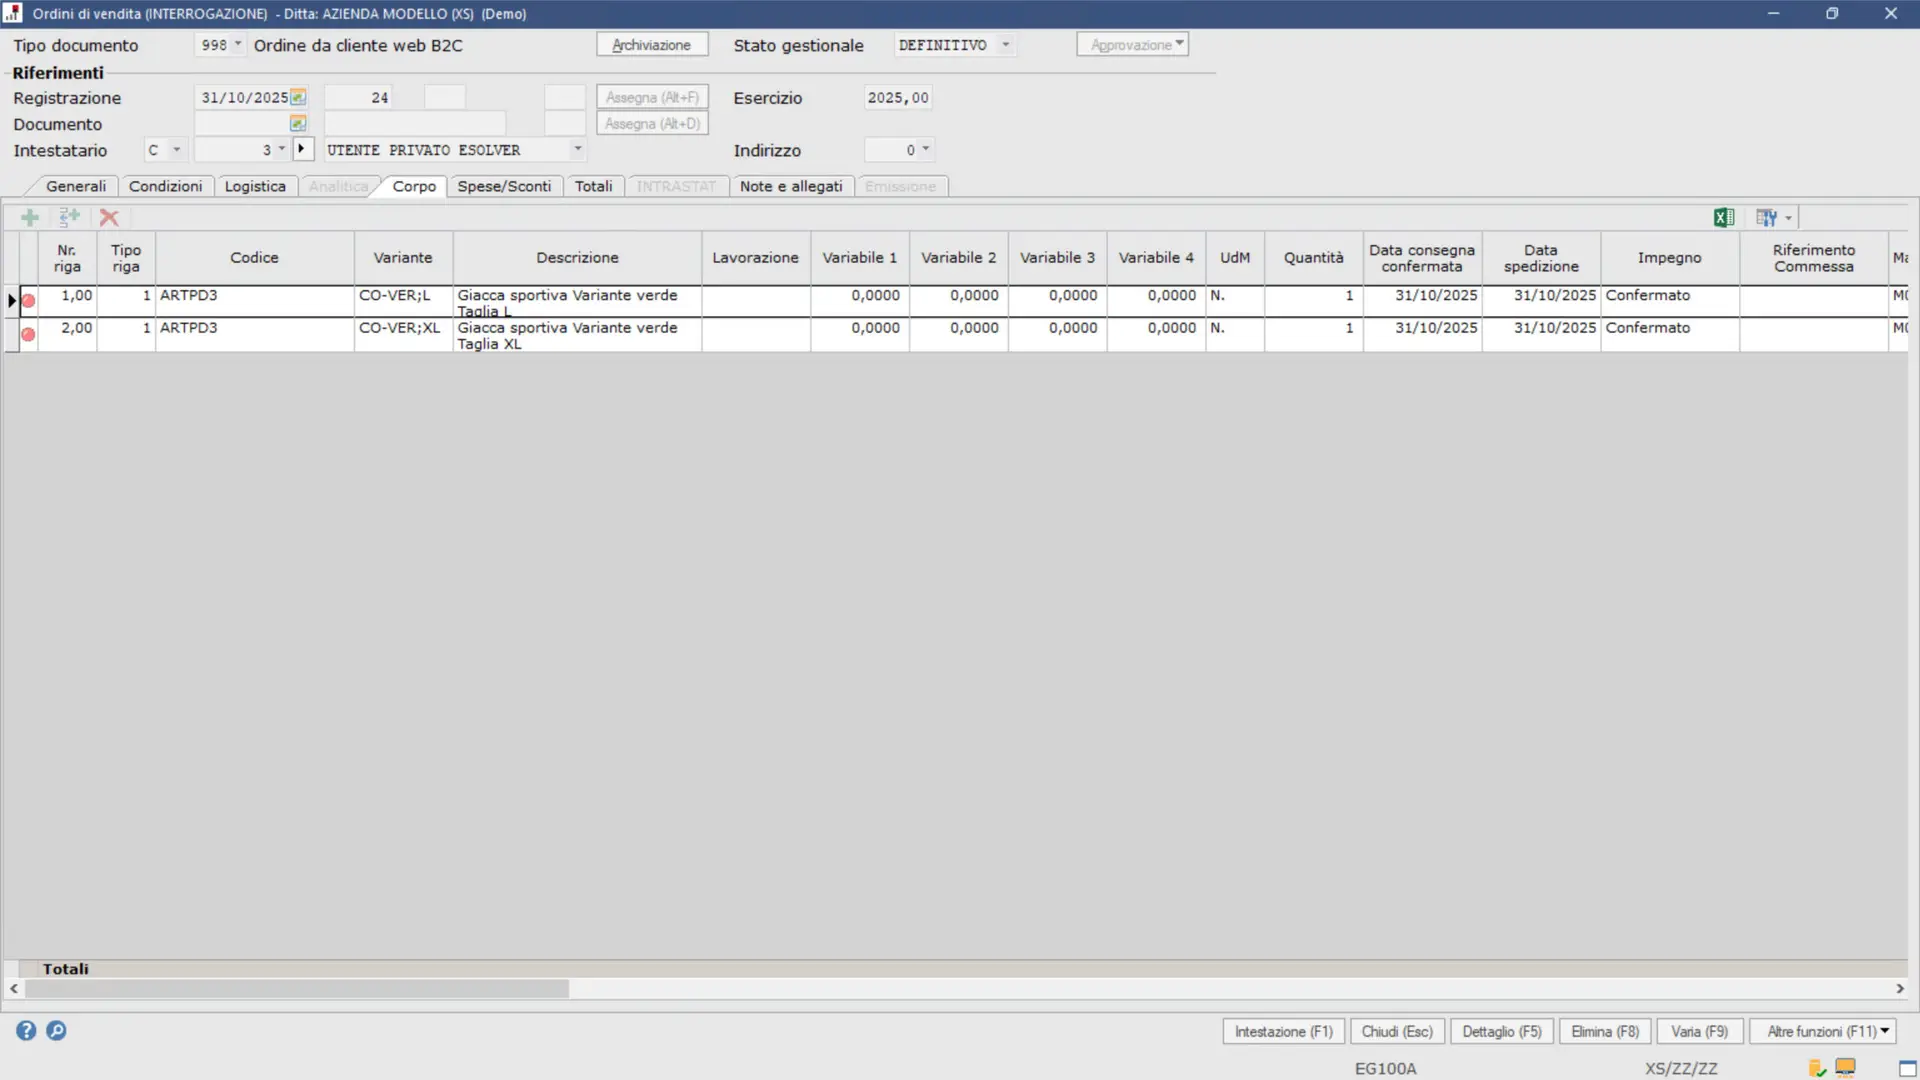
Task: Click the green plus add row icon
Action: pos(30,217)
